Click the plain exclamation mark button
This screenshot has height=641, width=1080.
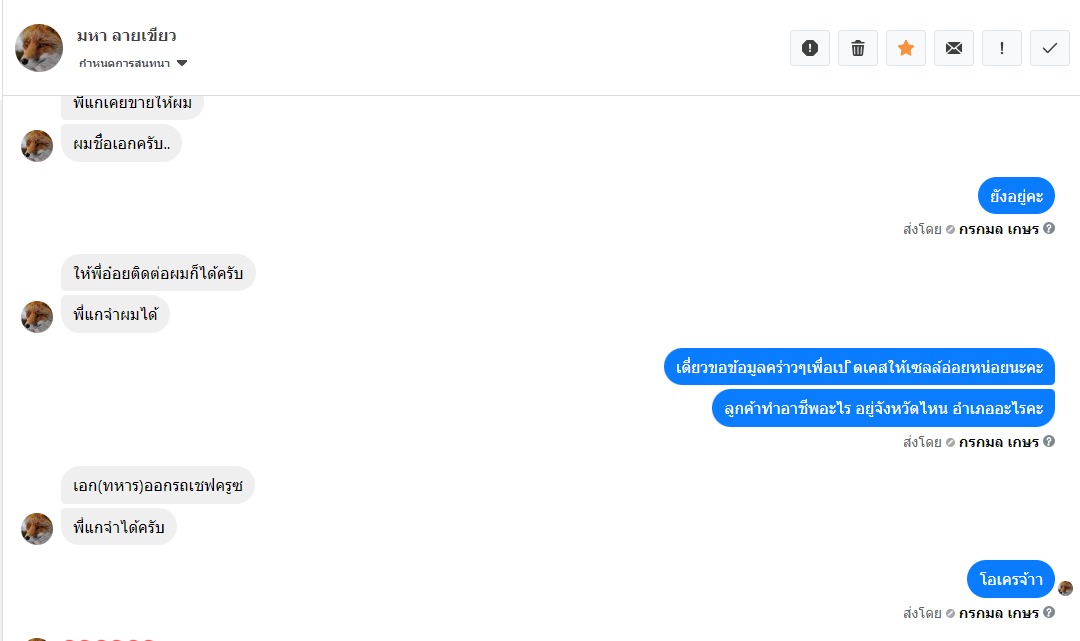point(1002,48)
